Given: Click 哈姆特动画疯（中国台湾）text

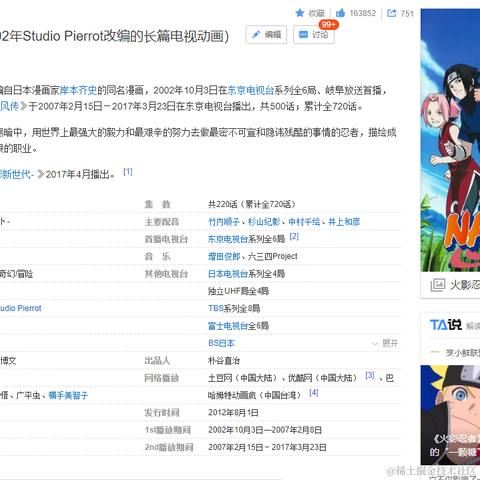Looking at the screenshot, I should click(254, 395).
